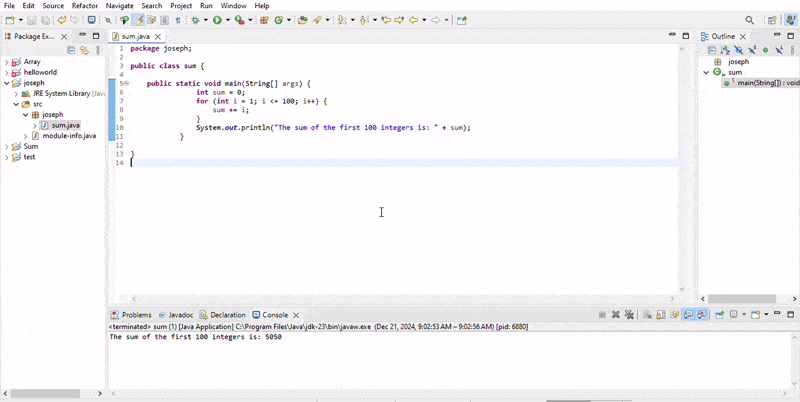Remove launch with console X icon
This screenshot has height=402, width=800.
tap(616, 315)
